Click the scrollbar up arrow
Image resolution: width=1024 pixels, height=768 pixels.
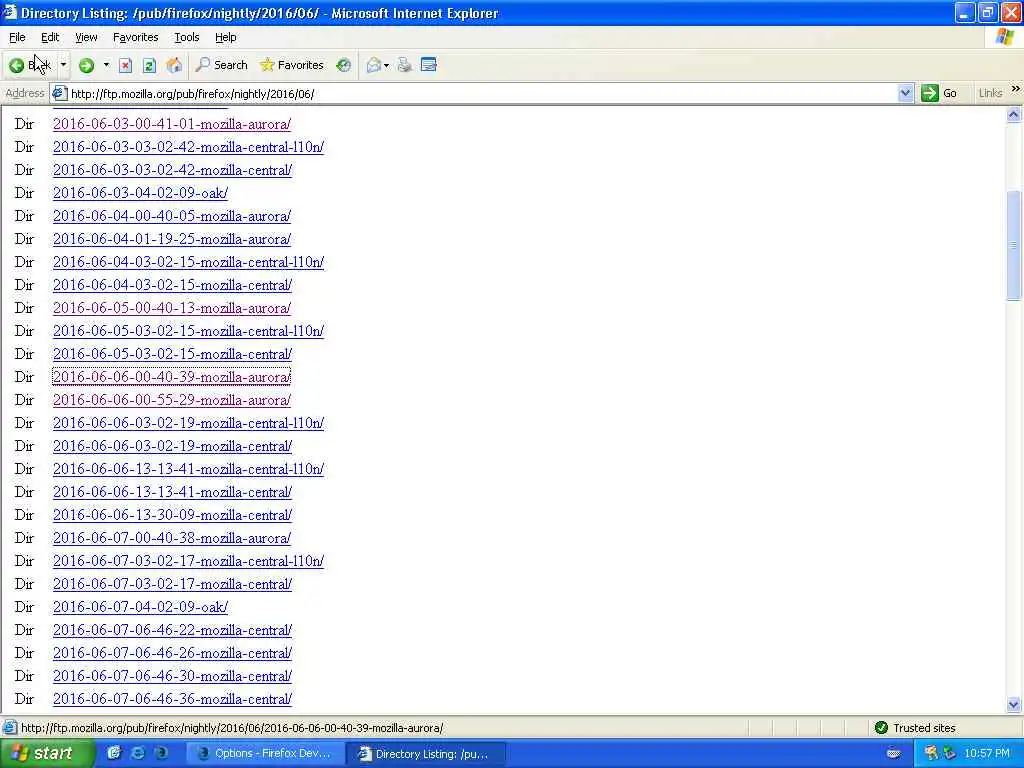1014,114
